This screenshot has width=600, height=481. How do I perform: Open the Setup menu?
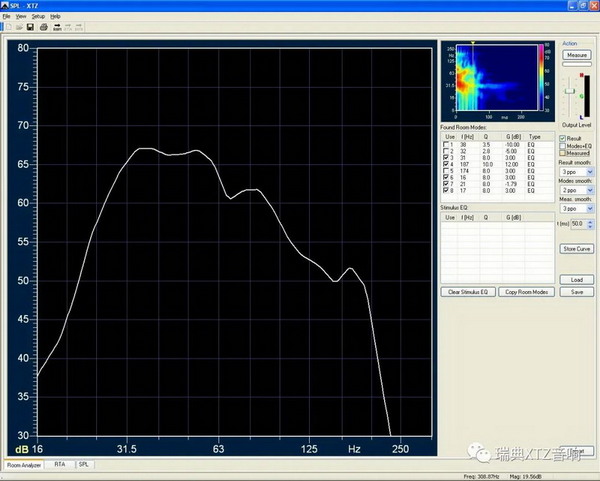(38, 16)
